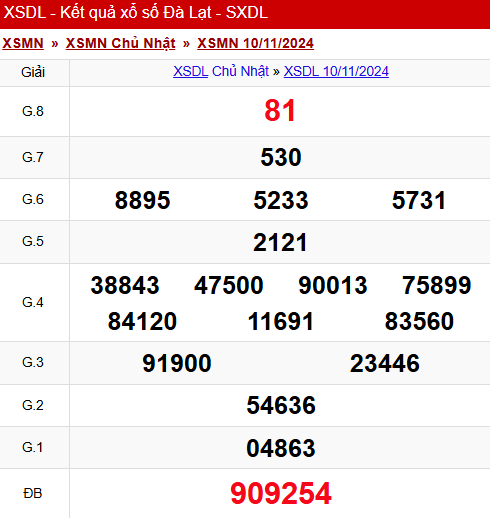The width and height of the screenshot is (490, 518).
Task: Click the G.1 number 04863
Action: (x=281, y=448)
